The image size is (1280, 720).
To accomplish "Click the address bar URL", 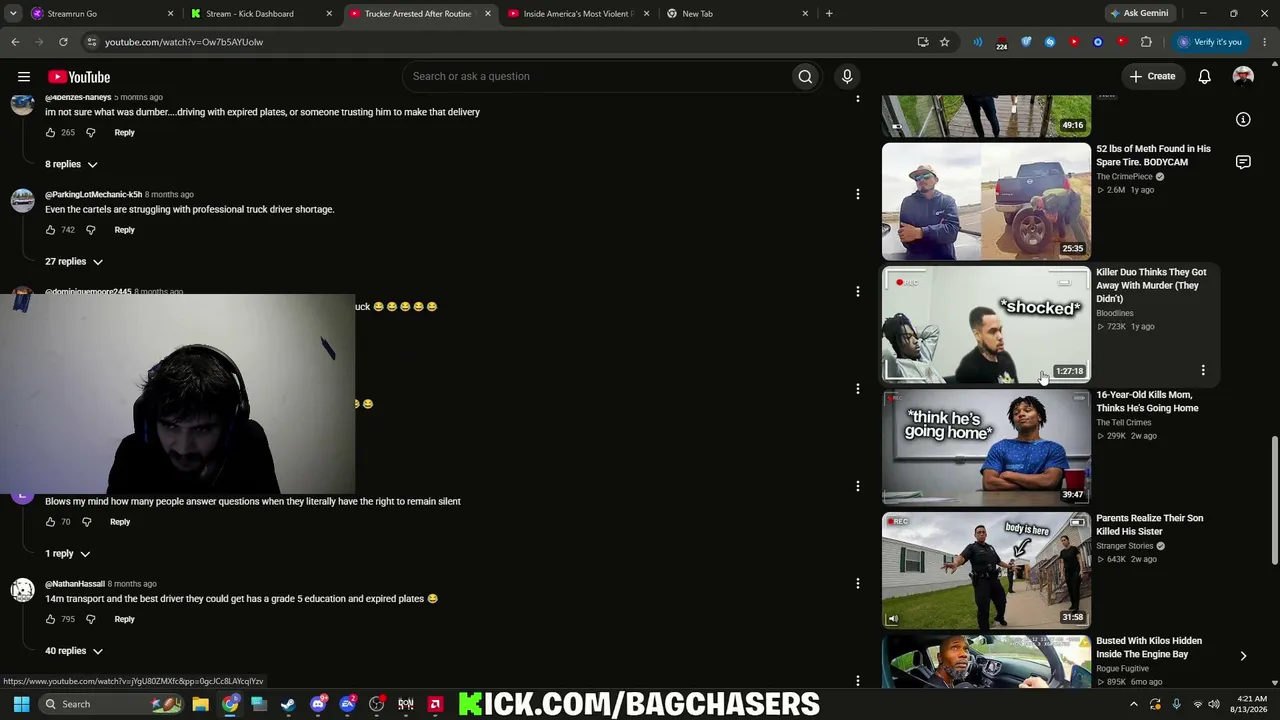I will pyautogui.click(x=184, y=42).
